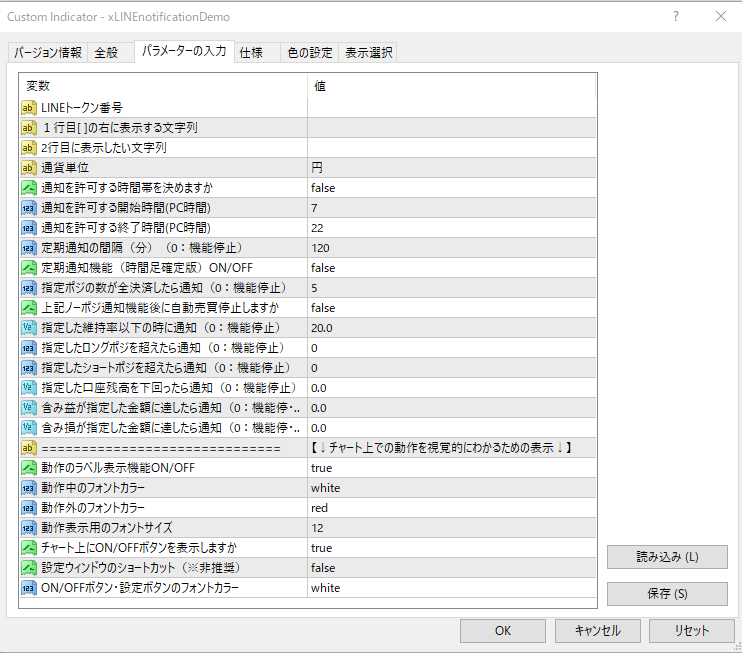Click the bool icon beside 動作のラベル表示機能ON/OFF

(28, 468)
